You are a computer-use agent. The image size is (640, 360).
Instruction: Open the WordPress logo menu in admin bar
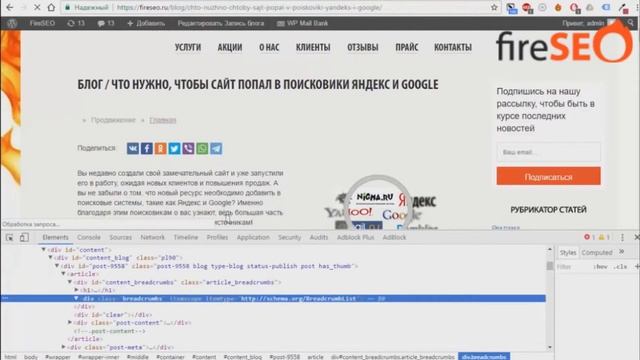tap(12, 23)
